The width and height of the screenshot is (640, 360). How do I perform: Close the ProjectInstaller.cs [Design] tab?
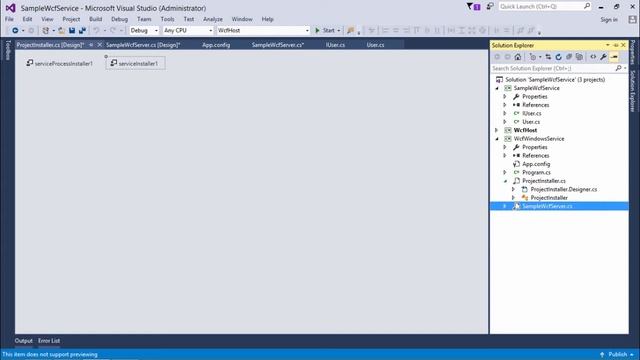99,45
